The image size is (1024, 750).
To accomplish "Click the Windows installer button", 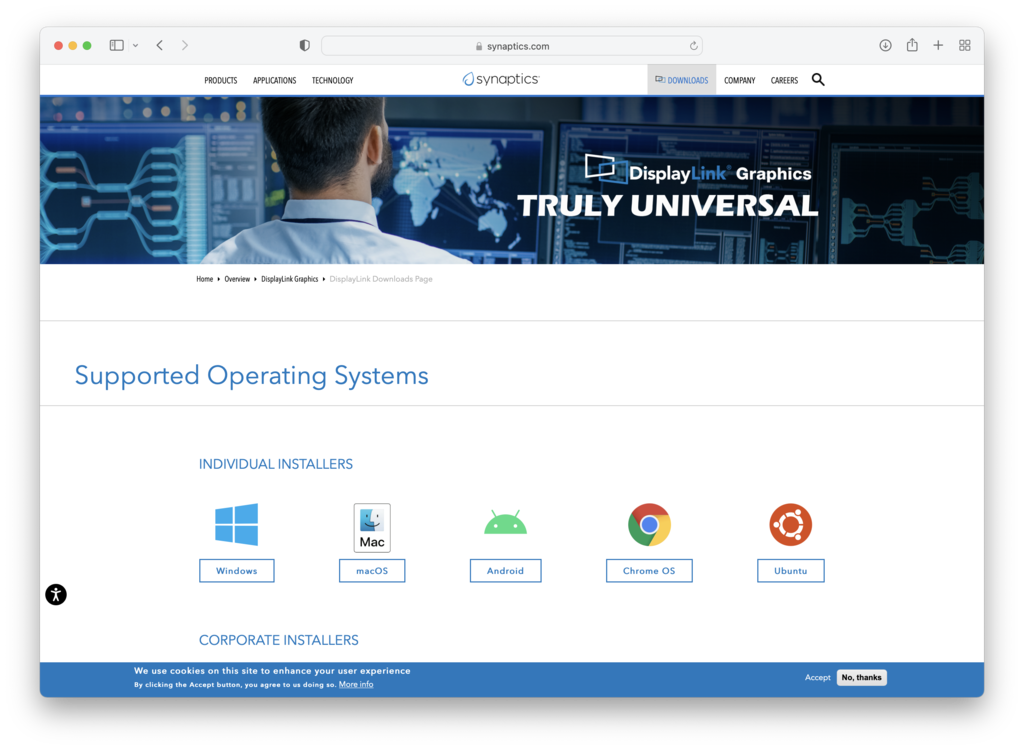I will tap(236, 570).
